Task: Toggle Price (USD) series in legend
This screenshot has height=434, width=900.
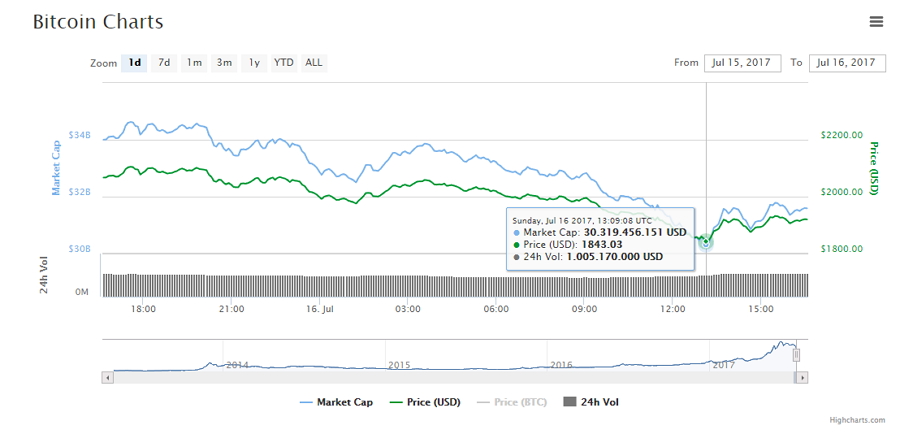Action: 425,402
